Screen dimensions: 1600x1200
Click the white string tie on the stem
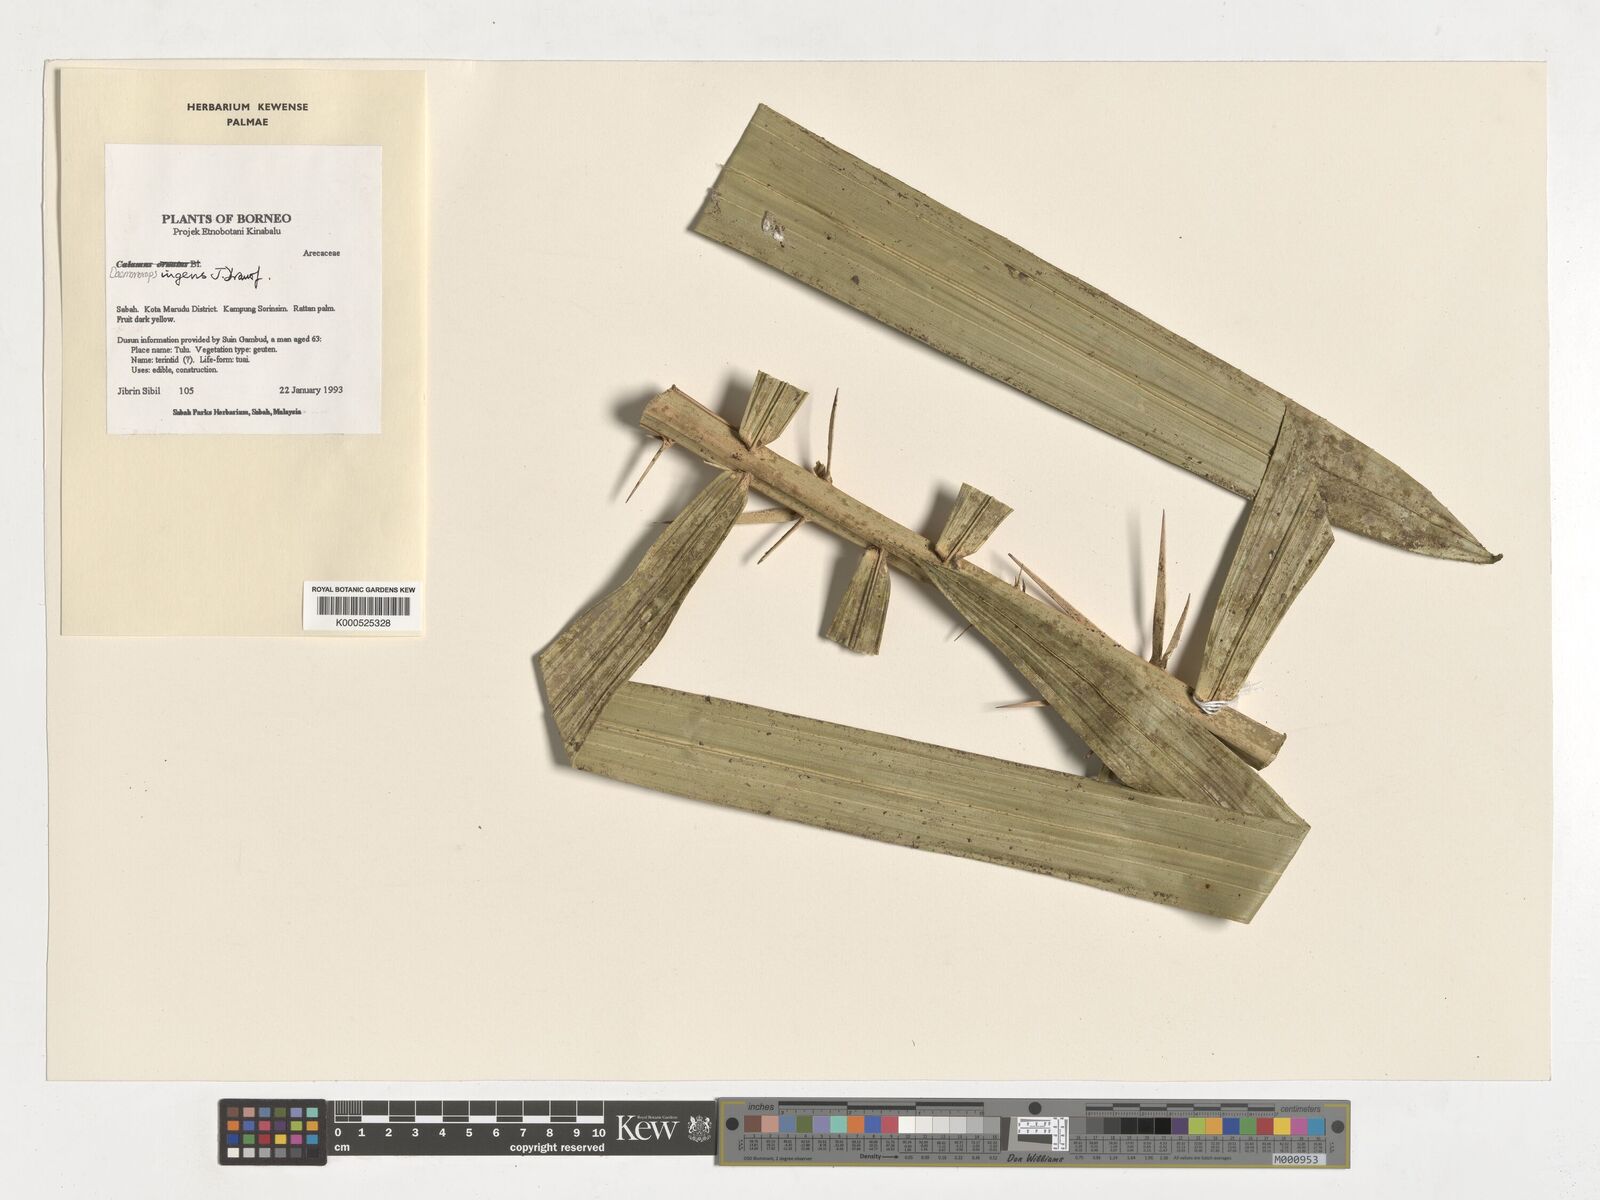[1214, 703]
